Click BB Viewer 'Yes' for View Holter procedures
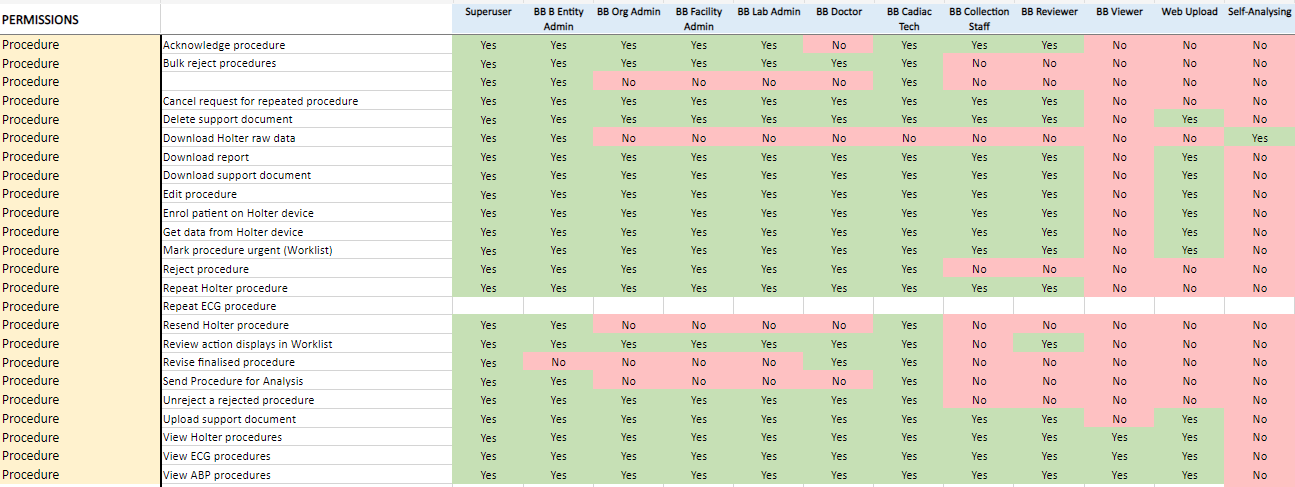The width and height of the screenshot is (1295, 487). pos(1119,437)
